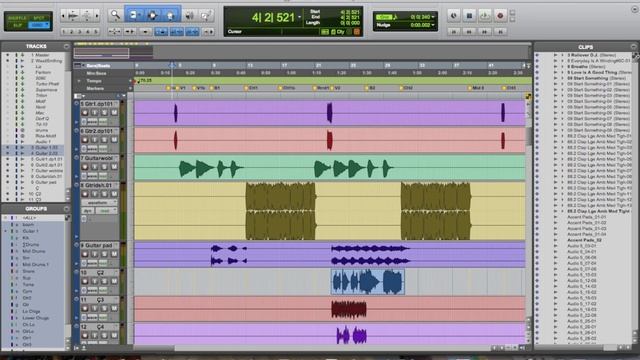This screenshot has height=360, width=640.
Task: Toggle Link Timeline and Edit Selection
Action: point(176,31)
